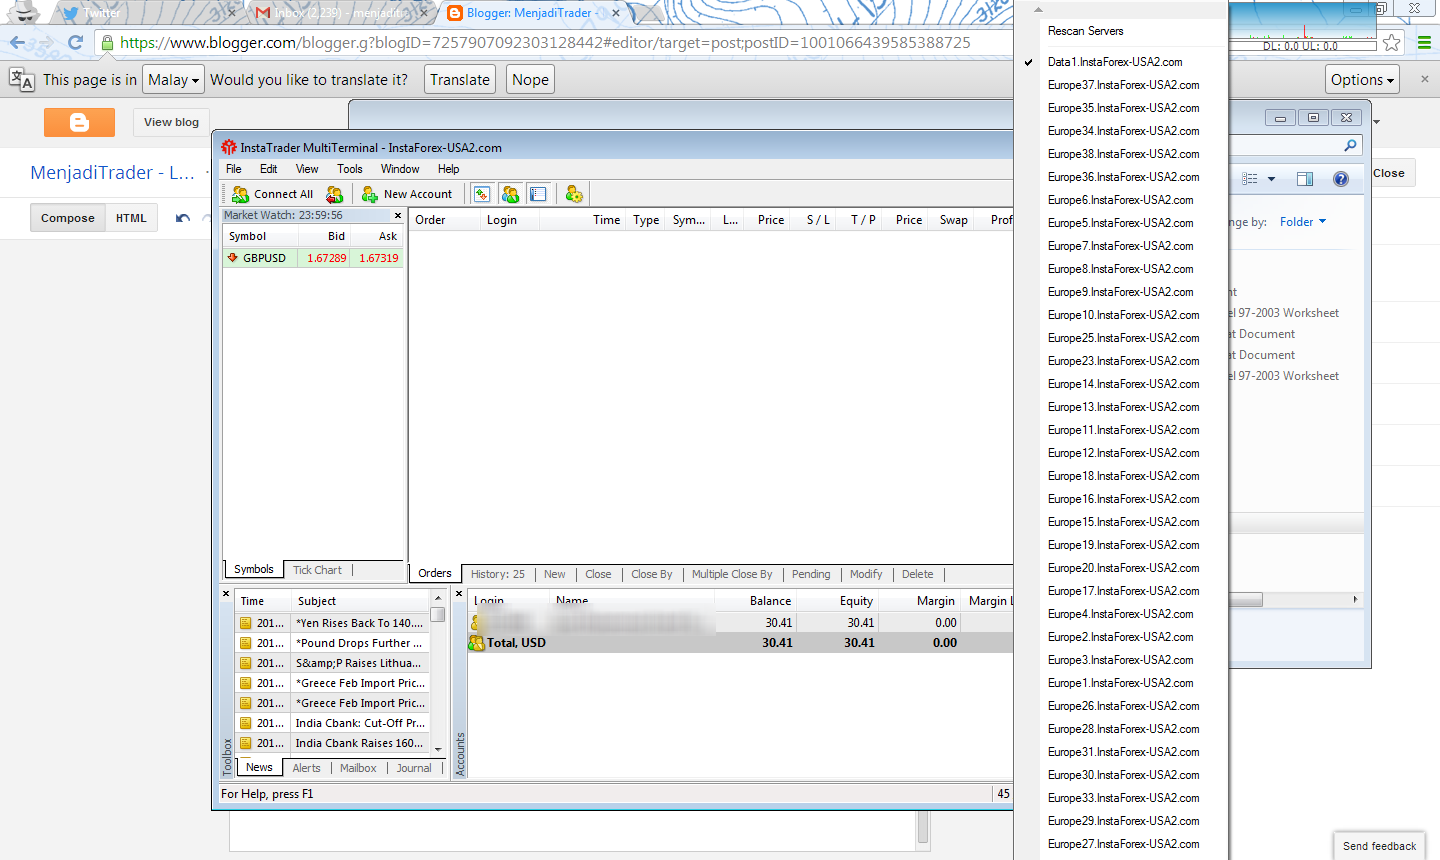This screenshot has width=1440, height=860.
Task: Click the Nope button
Action: (x=530, y=80)
